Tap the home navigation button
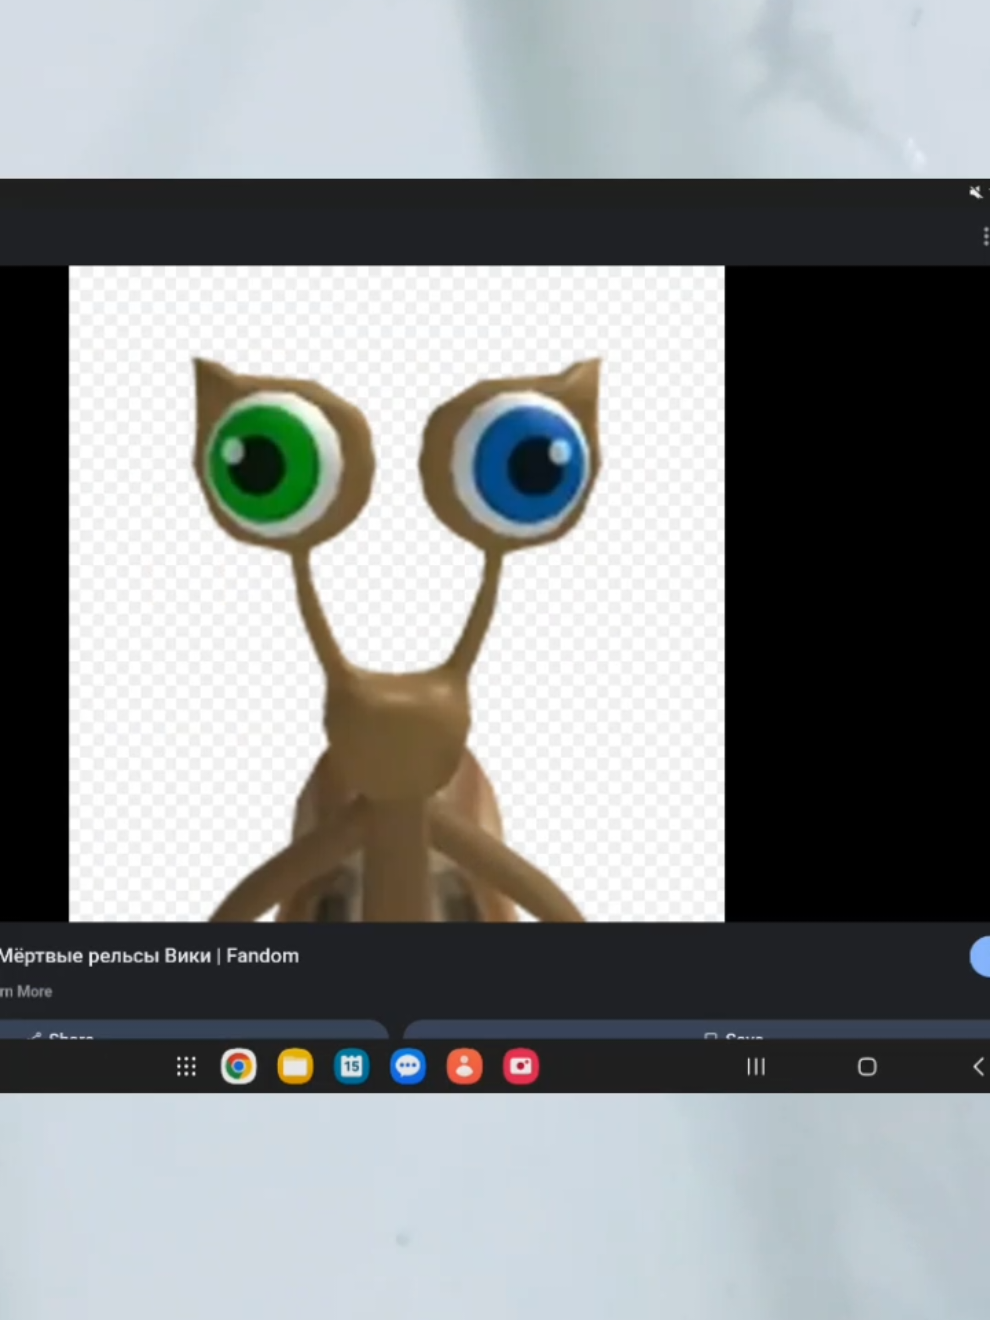The width and height of the screenshot is (990, 1320). click(867, 1067)
